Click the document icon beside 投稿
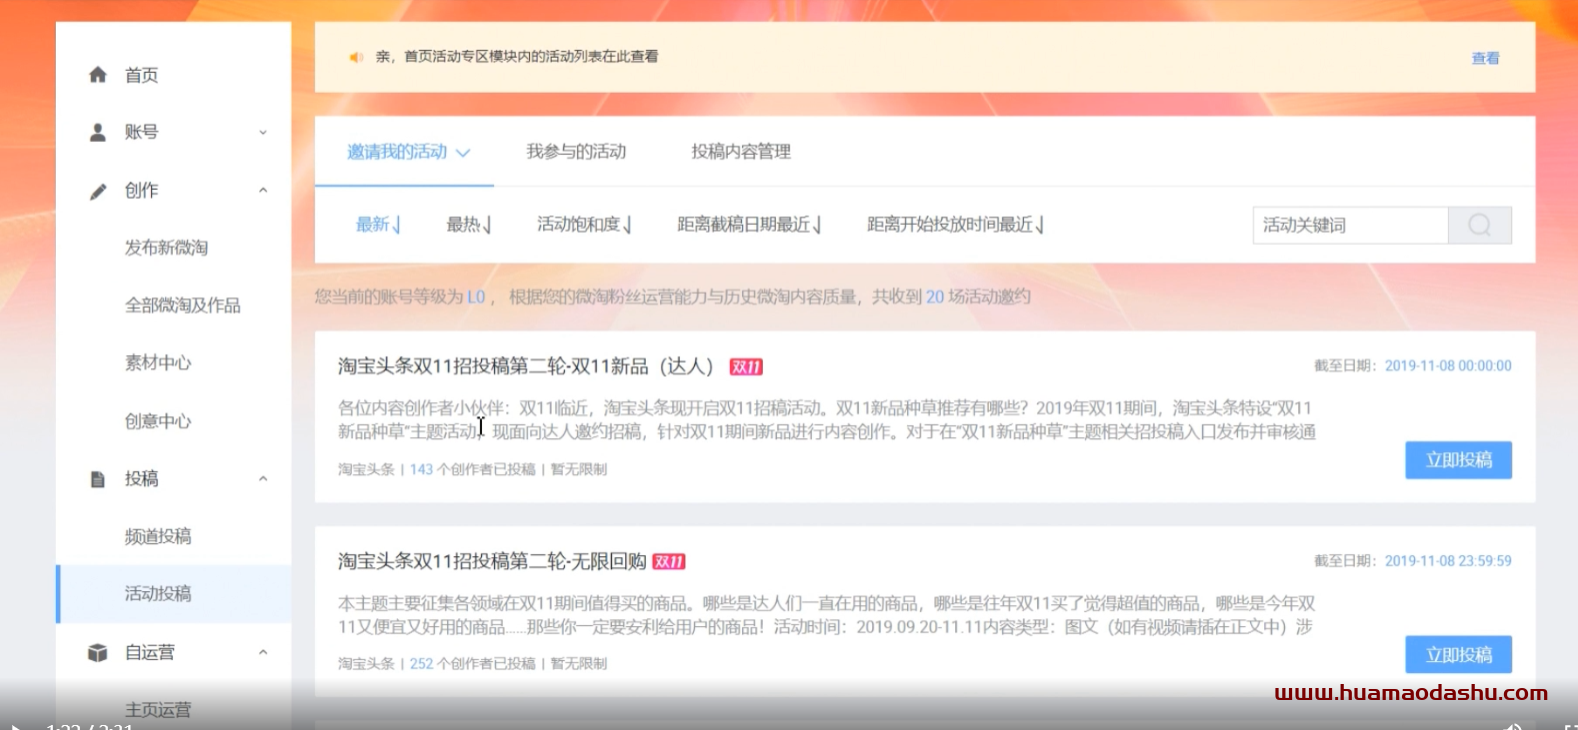This screenshot has height=730, width=1578. coord(98,479)
